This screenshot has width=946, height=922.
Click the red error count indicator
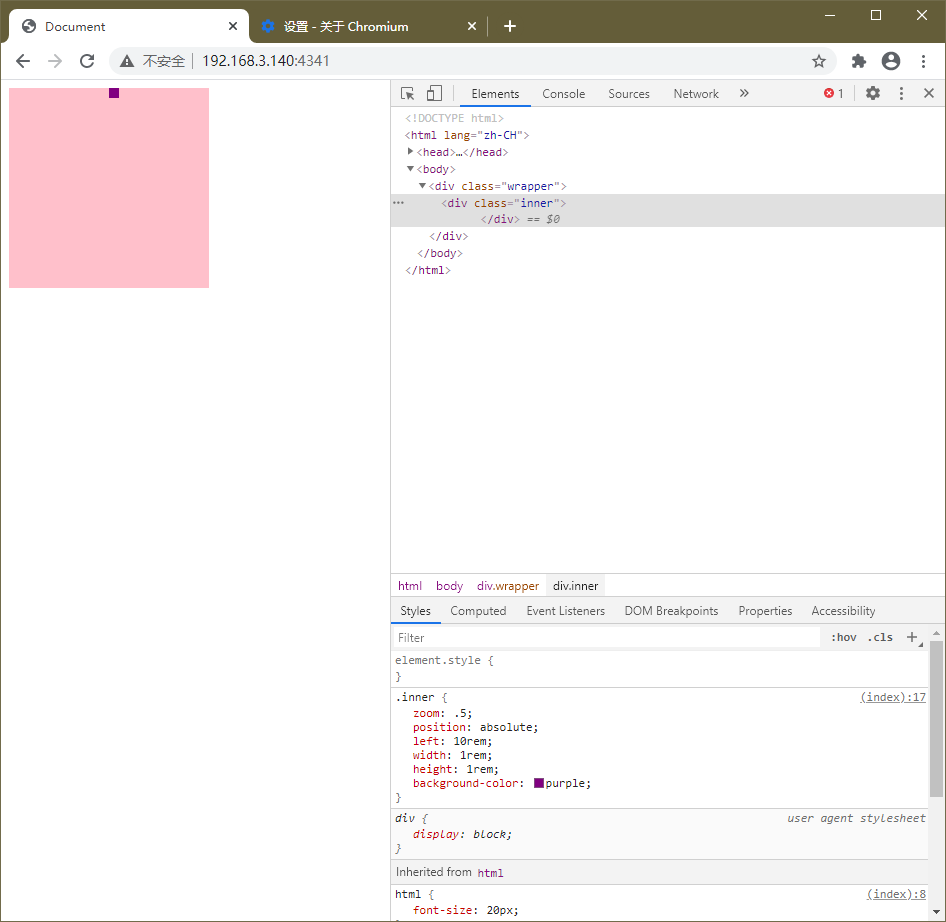(833, 93)
